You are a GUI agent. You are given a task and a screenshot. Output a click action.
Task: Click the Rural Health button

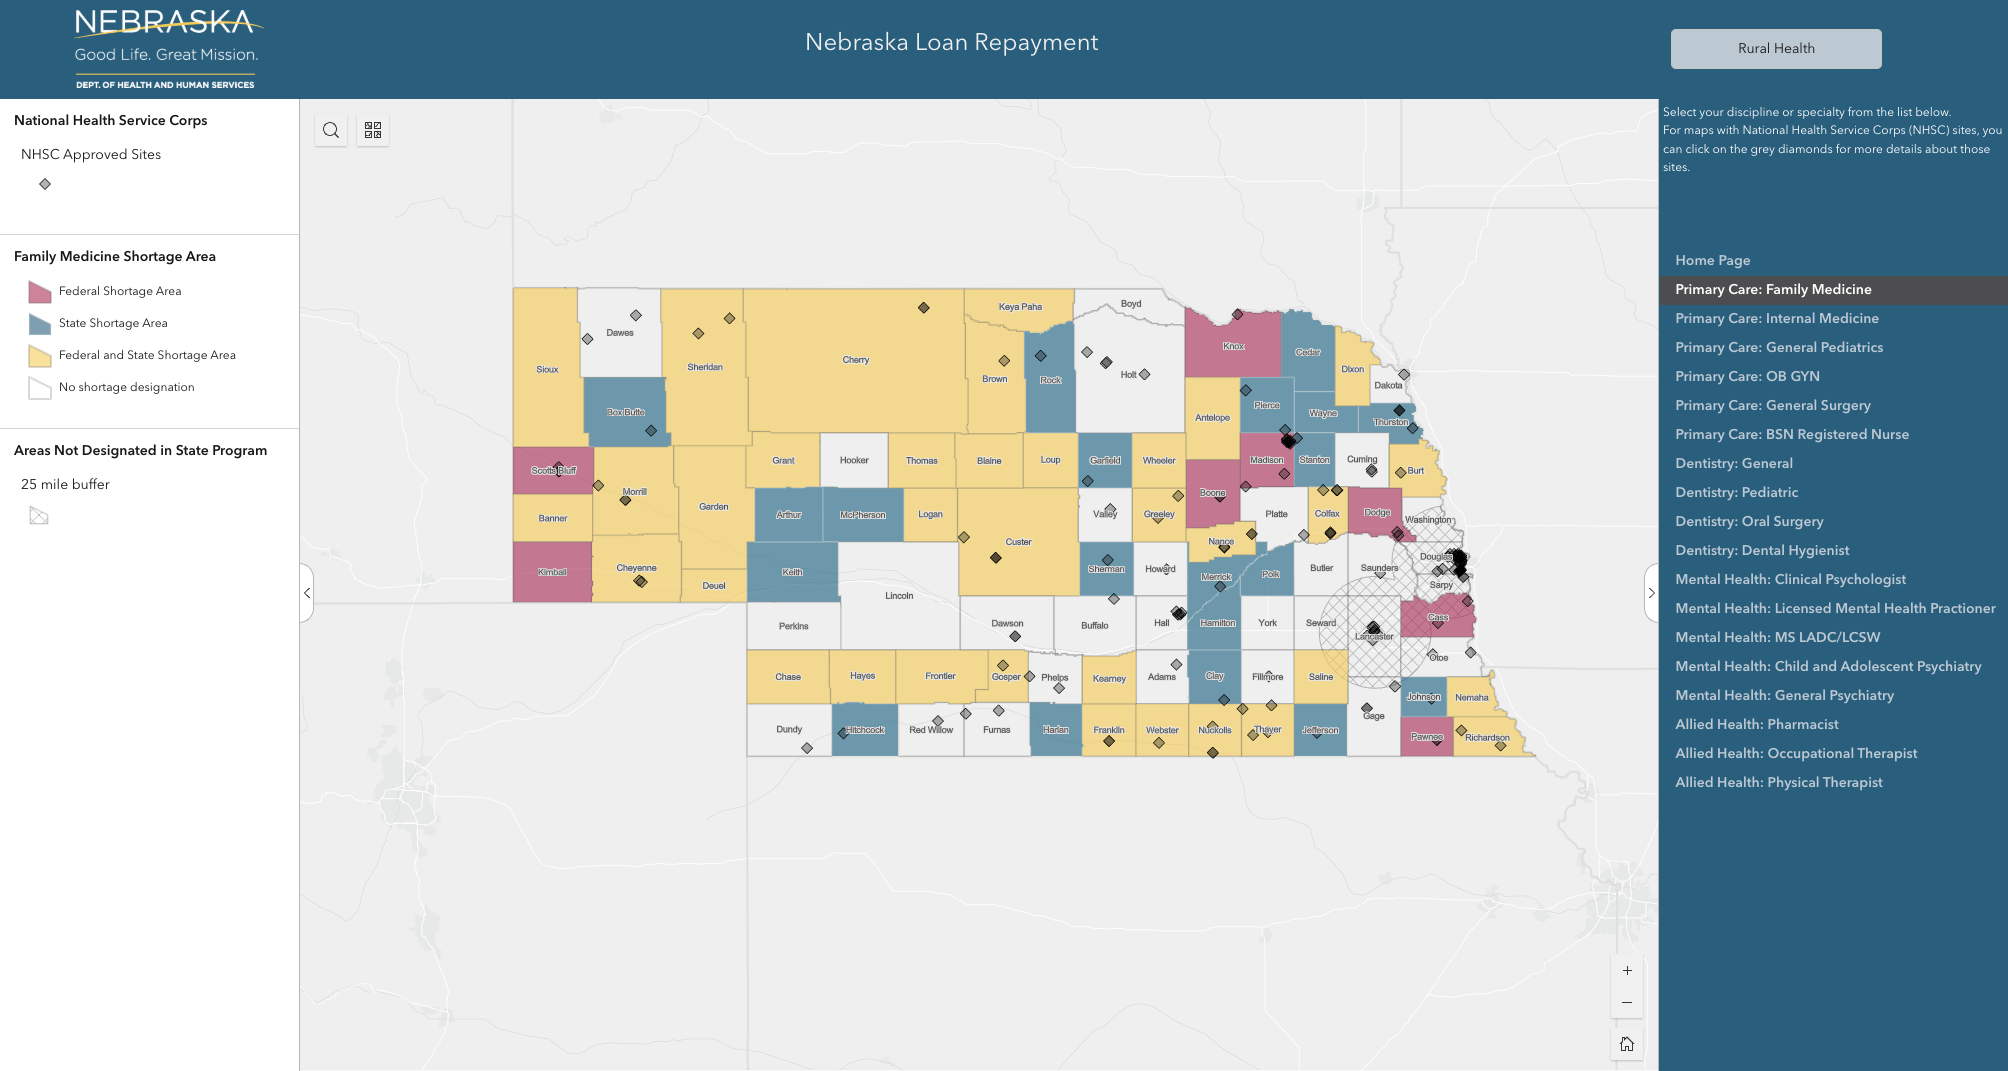tap(1776, 48)
